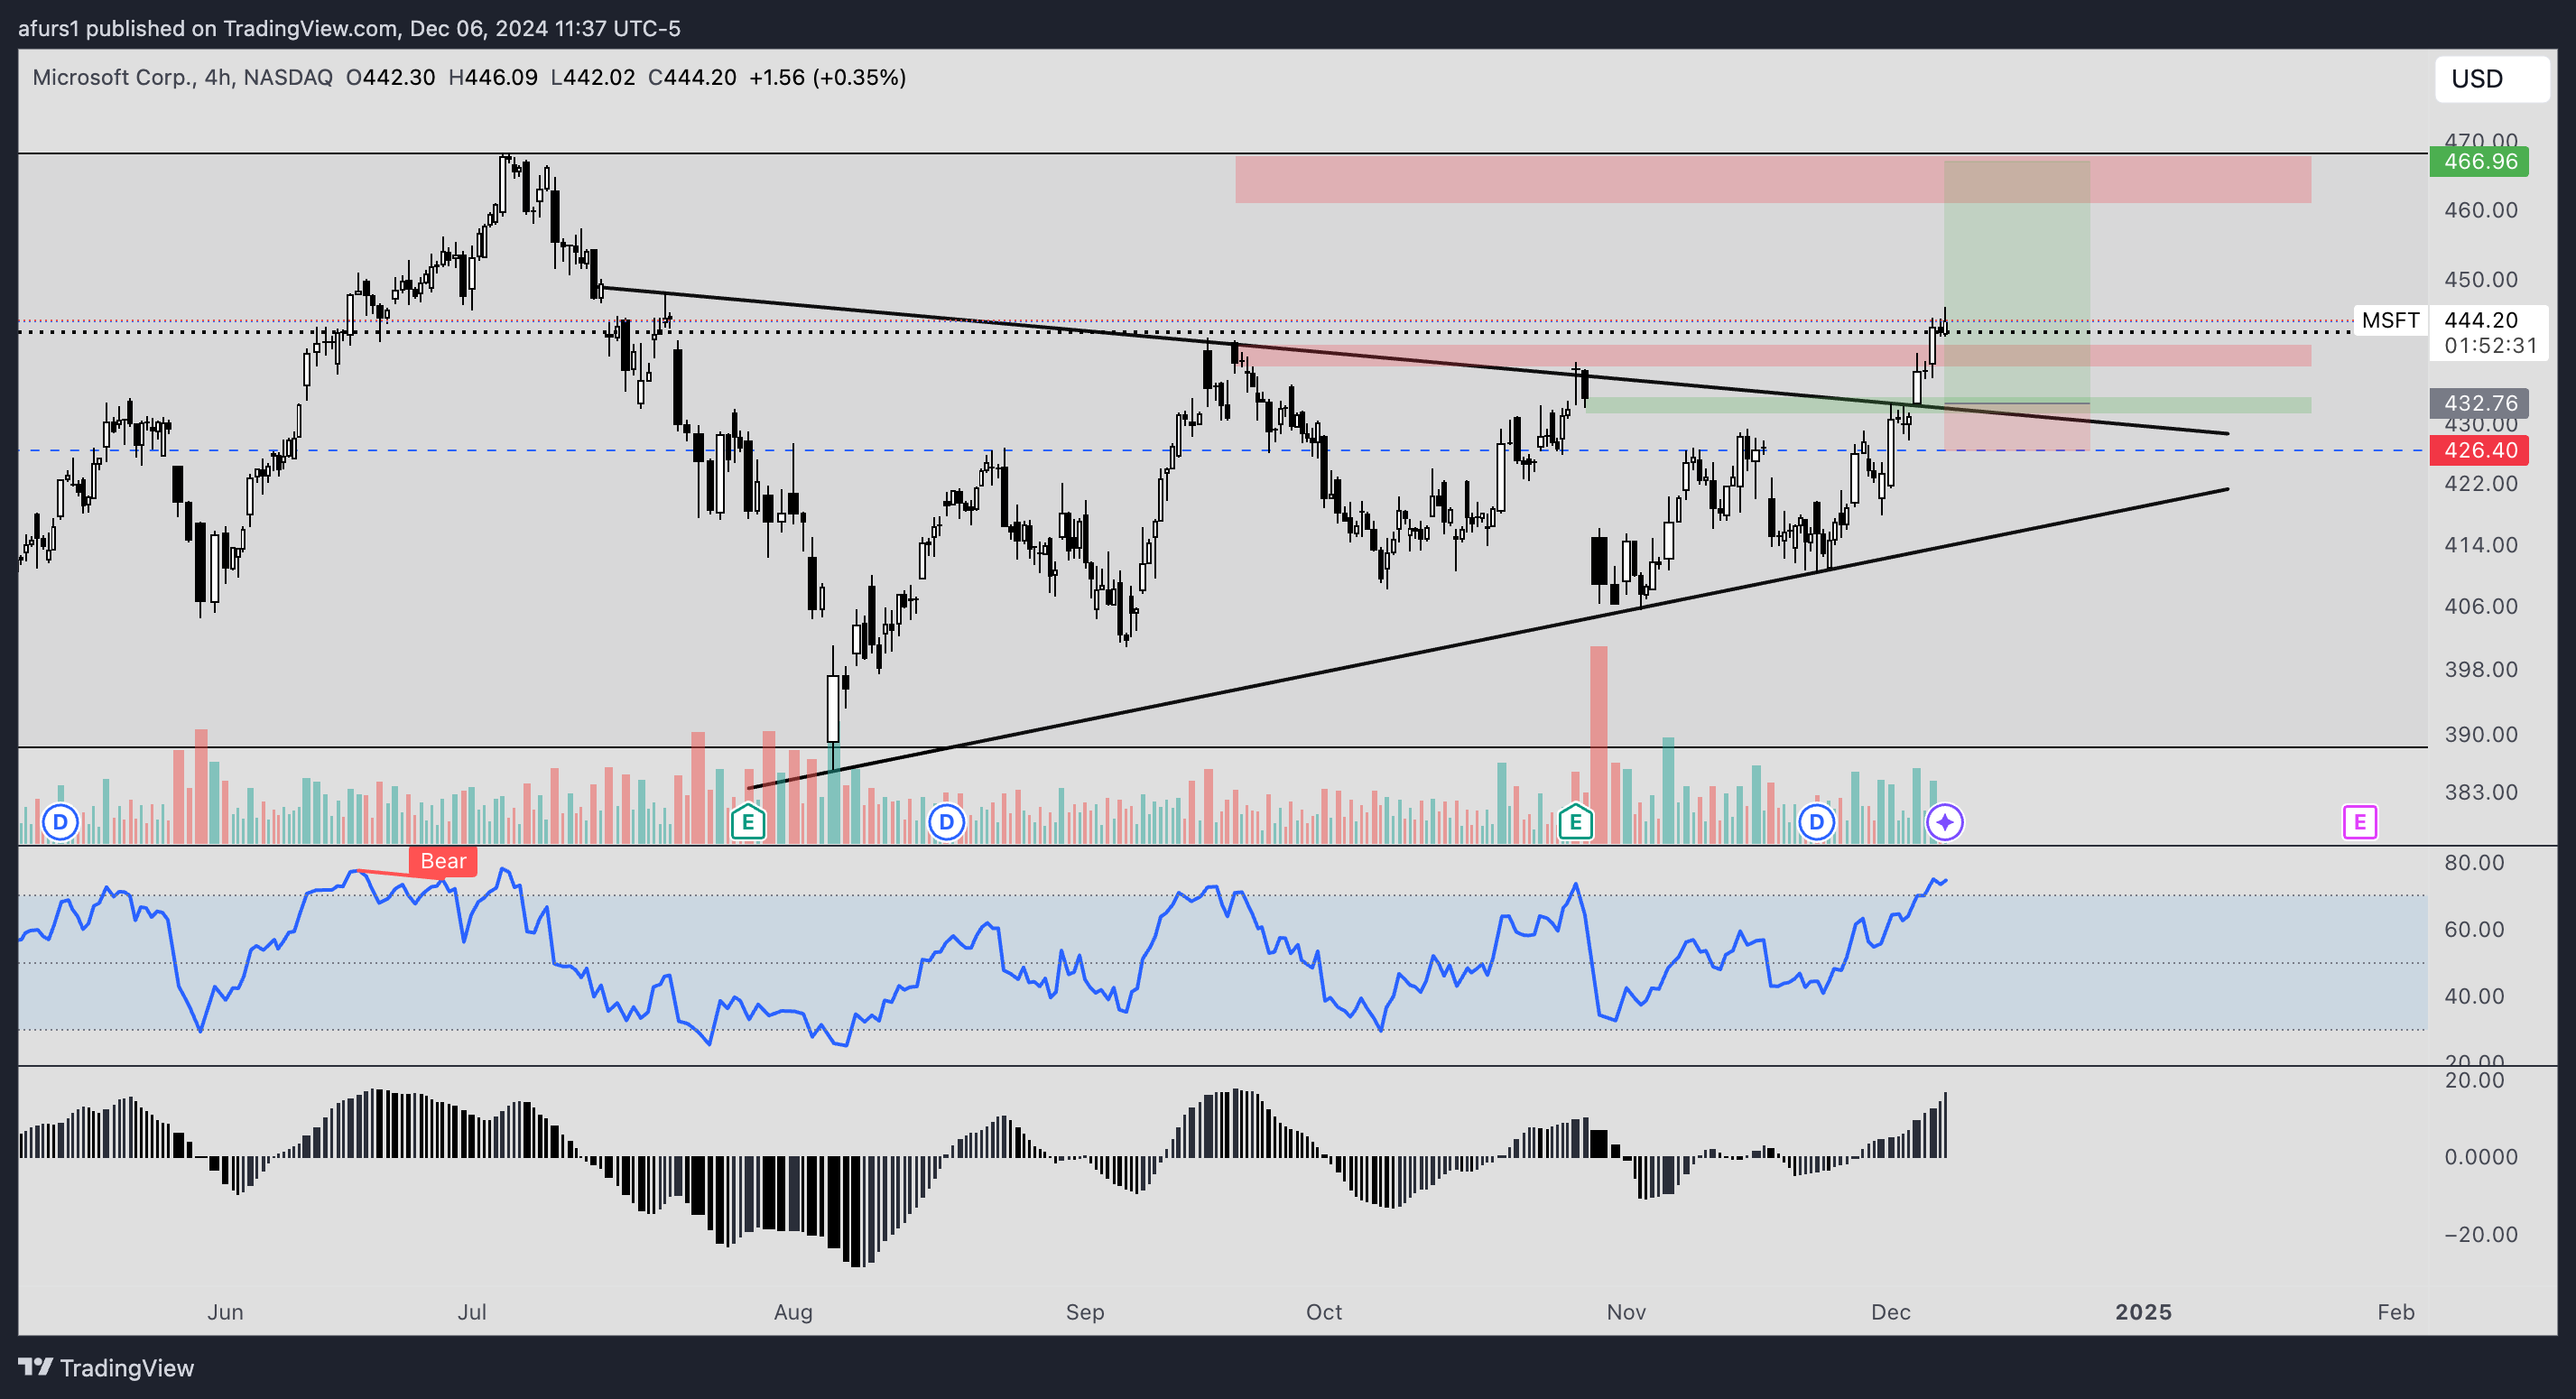The height and width of the screenshot is (1399, 2576).
Task: Click the Oct label on time axis
Action: pyautogui.click(x=1324, y=1312)
